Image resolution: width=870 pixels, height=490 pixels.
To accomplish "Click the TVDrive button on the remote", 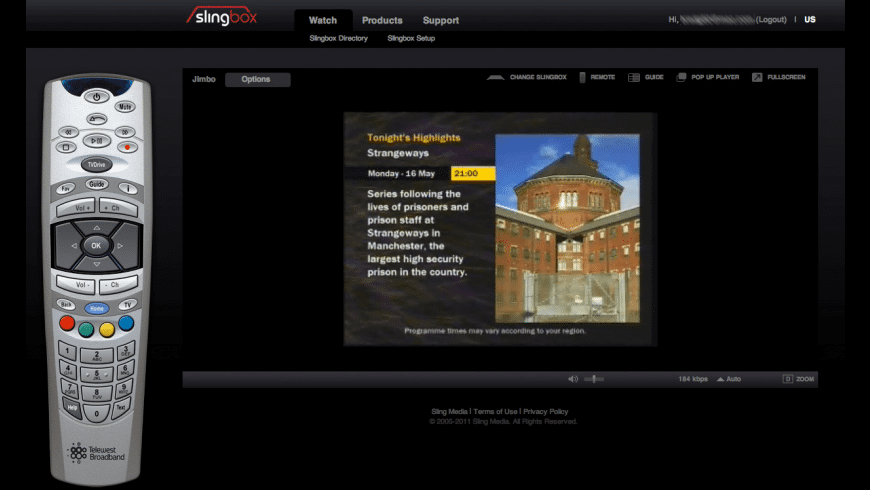I will click(97, 164).
